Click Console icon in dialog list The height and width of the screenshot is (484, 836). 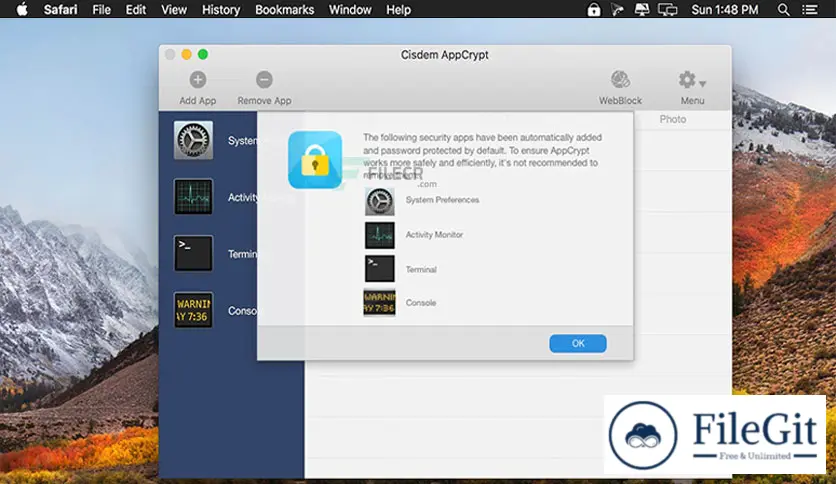380,303
